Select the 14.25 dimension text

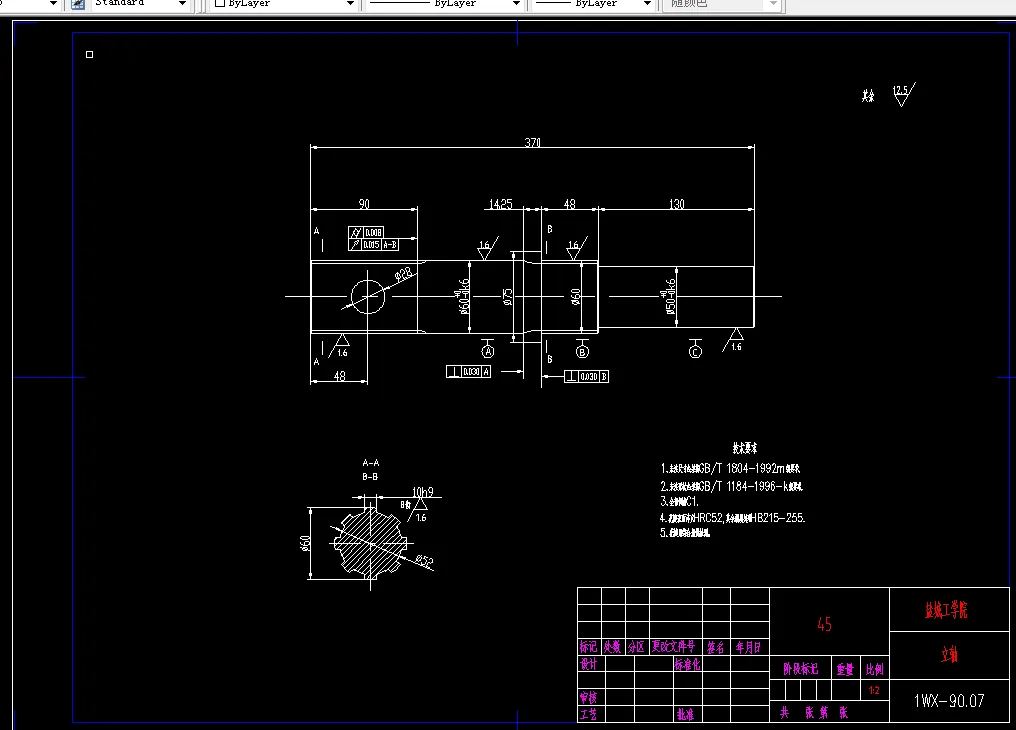pos(500,204)
